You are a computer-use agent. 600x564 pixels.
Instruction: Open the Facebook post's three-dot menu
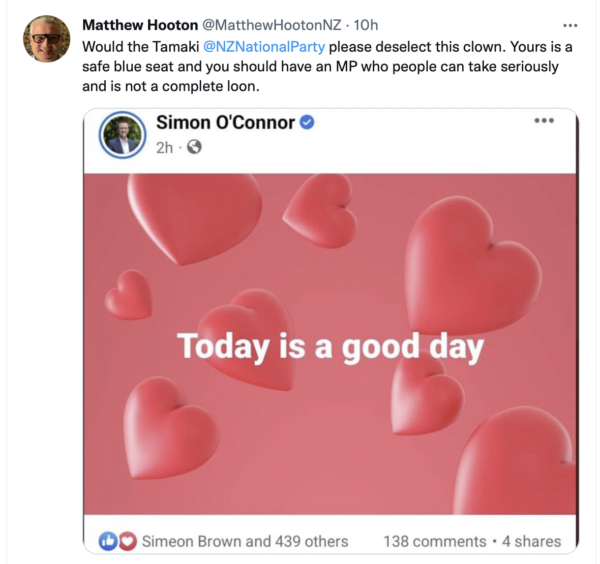543,122
